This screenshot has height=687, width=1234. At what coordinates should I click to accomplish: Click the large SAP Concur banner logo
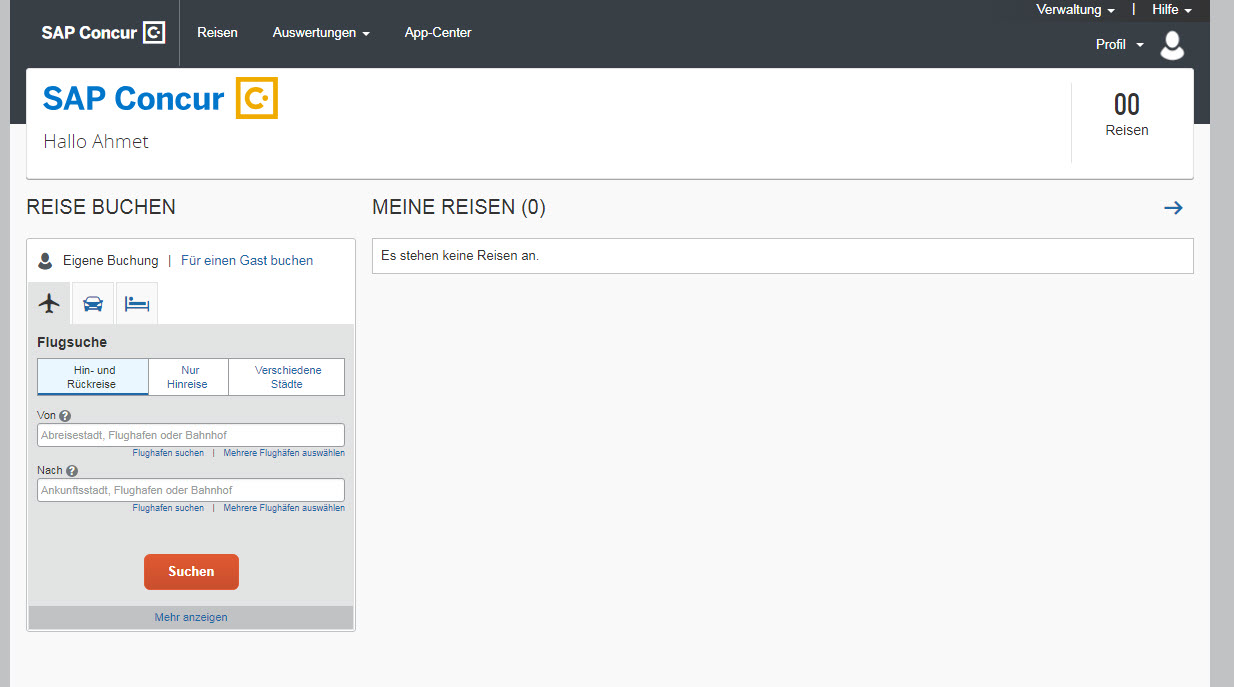(160, 98)
